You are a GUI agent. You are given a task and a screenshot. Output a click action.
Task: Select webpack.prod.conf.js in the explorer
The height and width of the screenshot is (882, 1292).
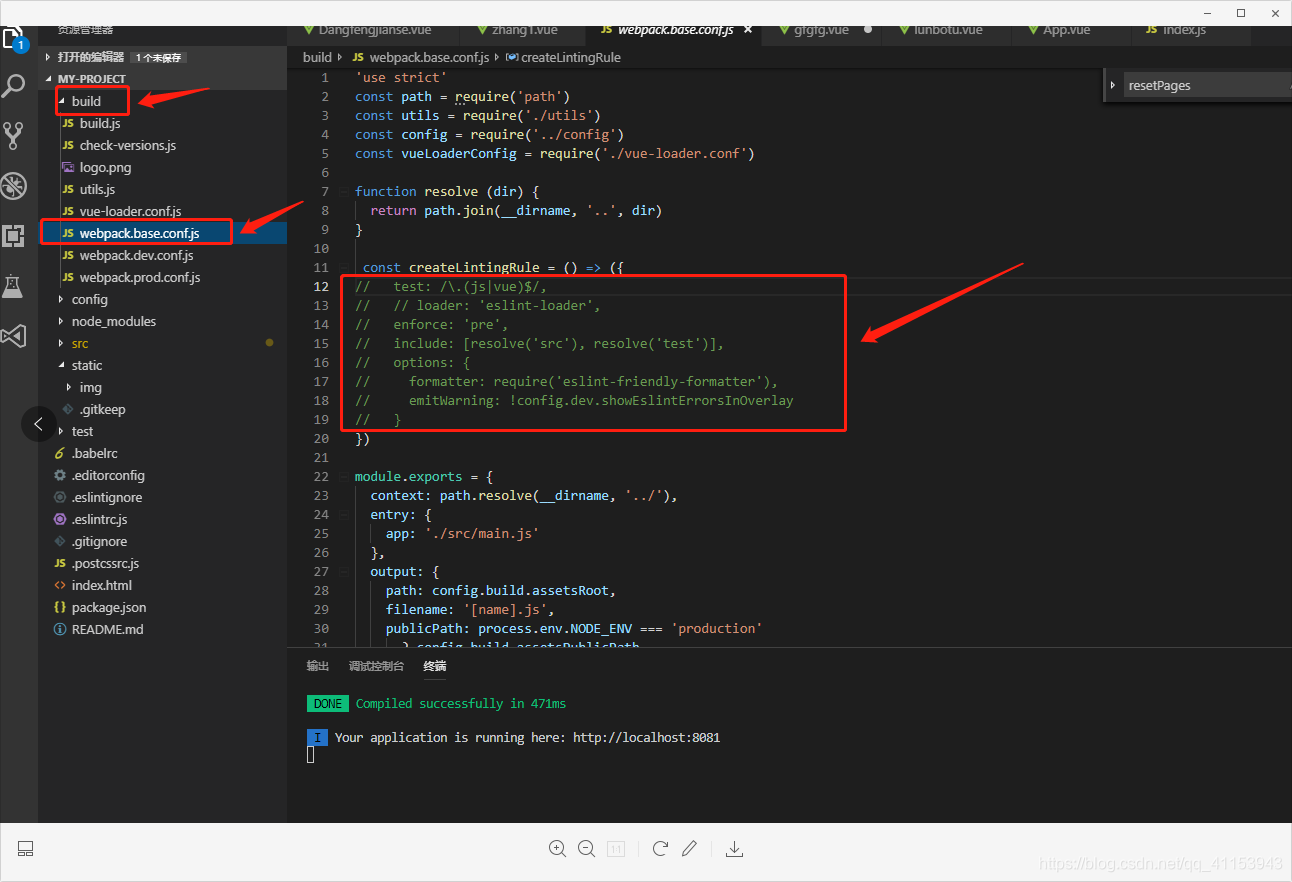click(x=139, y=277)
